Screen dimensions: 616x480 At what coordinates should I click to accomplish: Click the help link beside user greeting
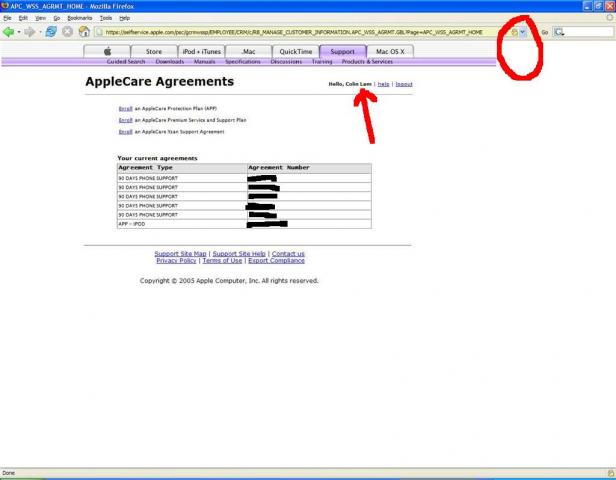(383, 84)
